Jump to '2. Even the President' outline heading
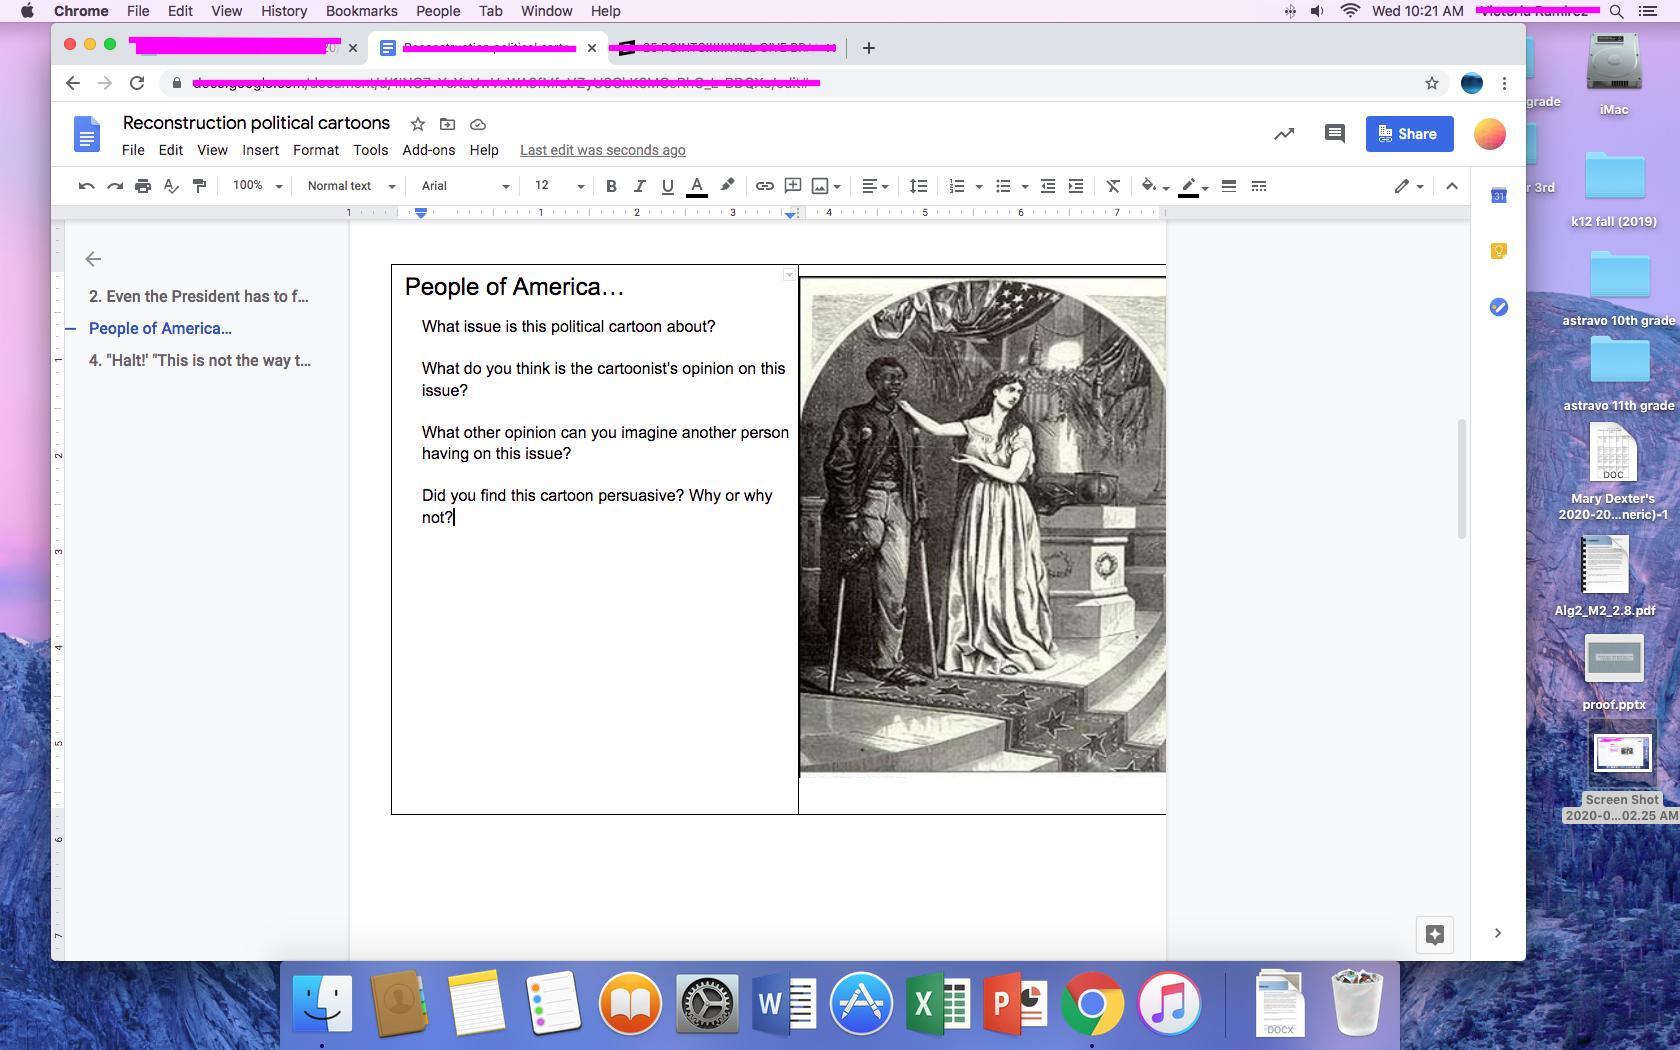 (x=198, y=296)
